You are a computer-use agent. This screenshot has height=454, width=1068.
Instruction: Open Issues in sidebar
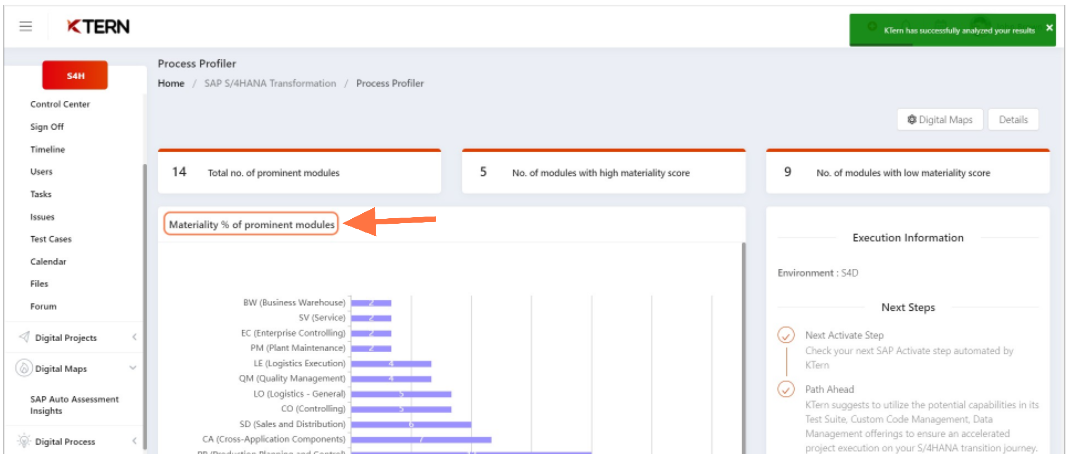tap(42, 216)
